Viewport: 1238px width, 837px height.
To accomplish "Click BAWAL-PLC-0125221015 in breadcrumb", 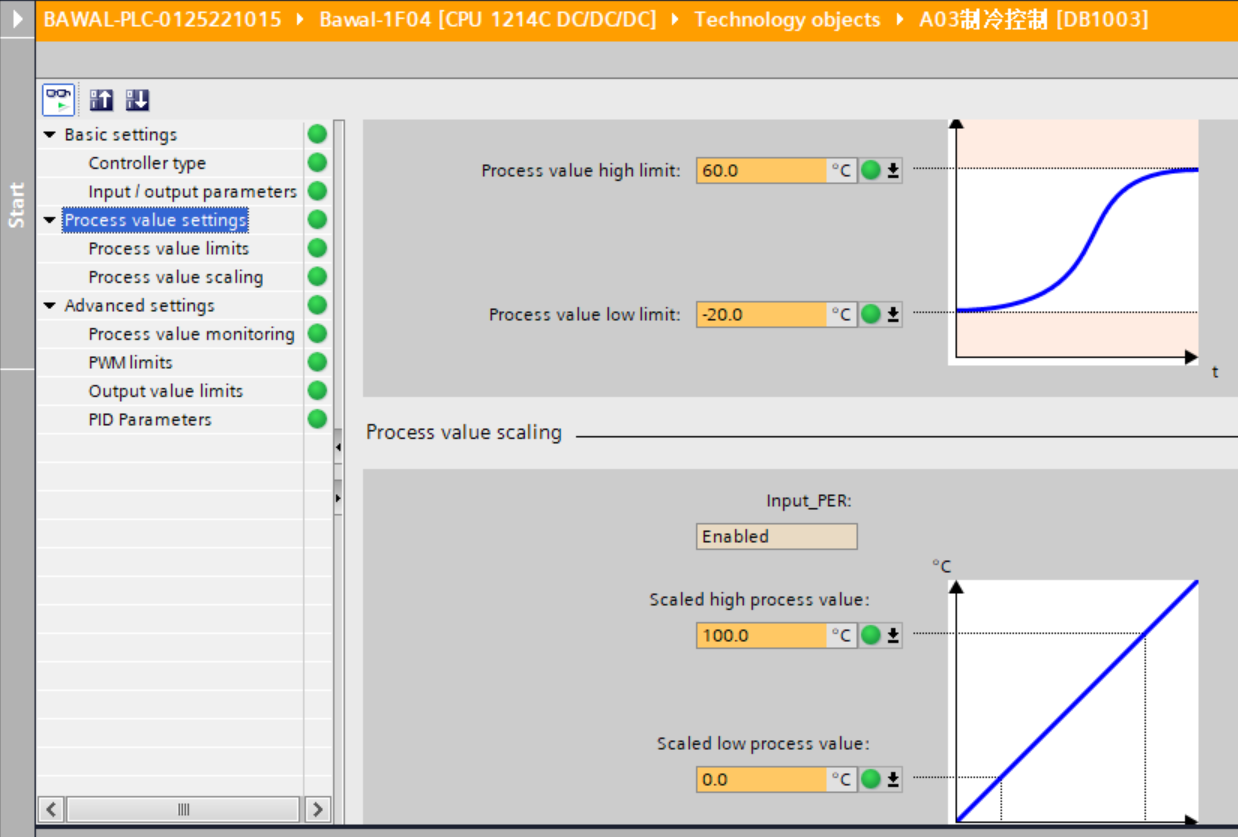I will [163, 19].
